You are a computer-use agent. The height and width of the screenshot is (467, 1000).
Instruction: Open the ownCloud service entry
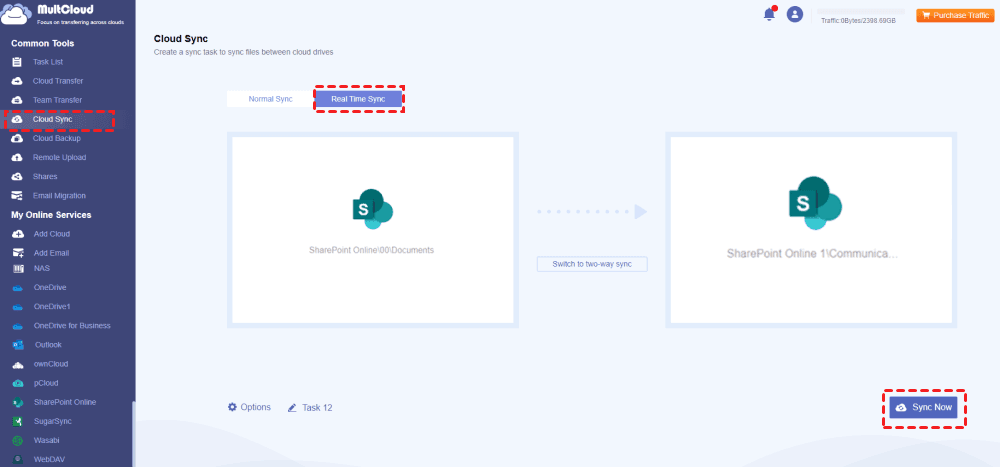point(51,364)
